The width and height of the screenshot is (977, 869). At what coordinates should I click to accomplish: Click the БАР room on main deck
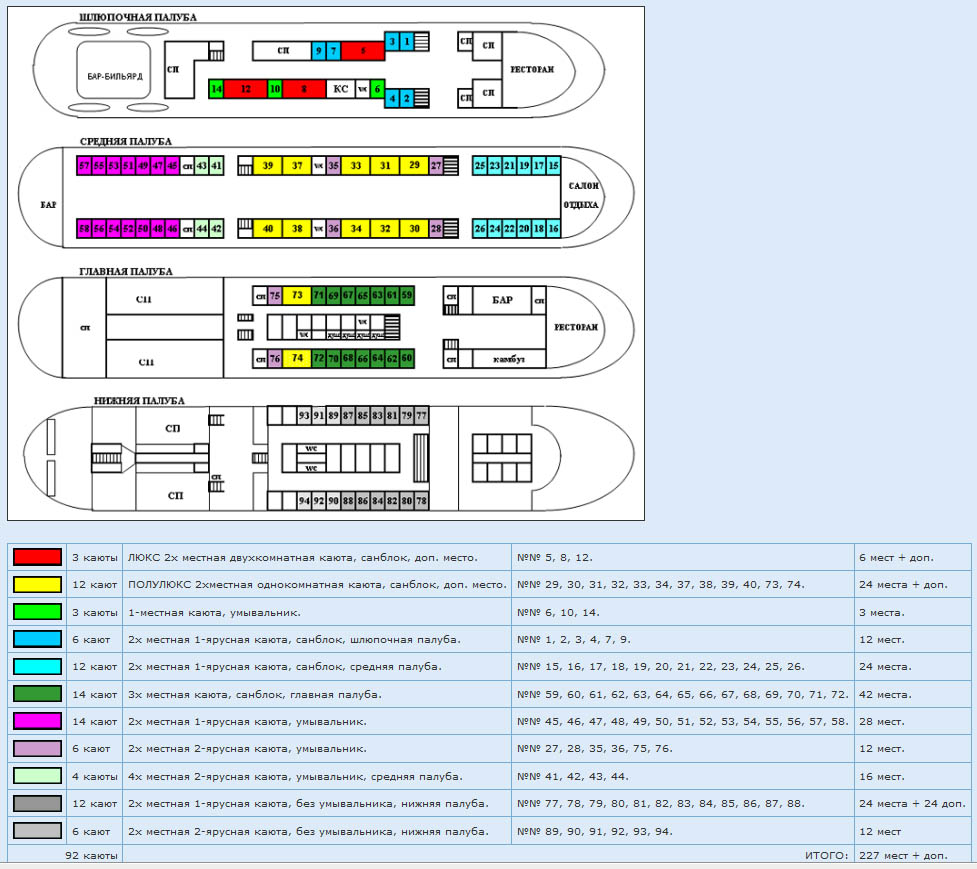tap(502, 300)
